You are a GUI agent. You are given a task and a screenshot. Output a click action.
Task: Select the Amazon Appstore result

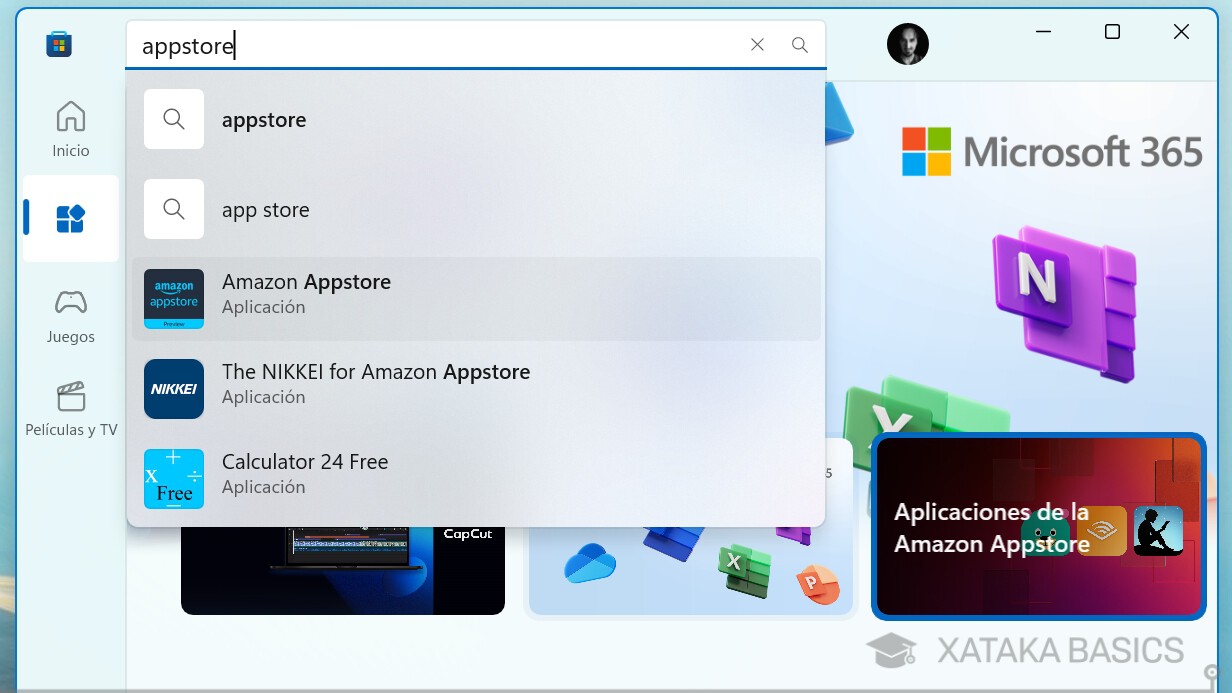click(x=476, y=299)
